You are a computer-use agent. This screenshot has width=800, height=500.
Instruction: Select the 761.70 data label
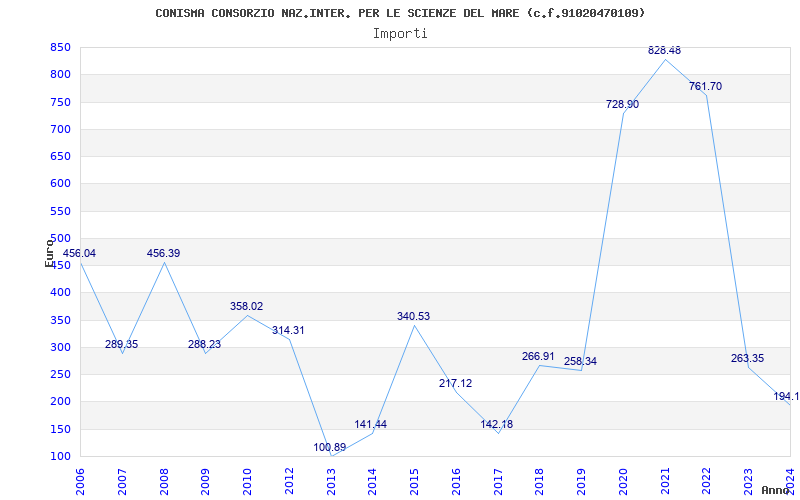point(706,87)
